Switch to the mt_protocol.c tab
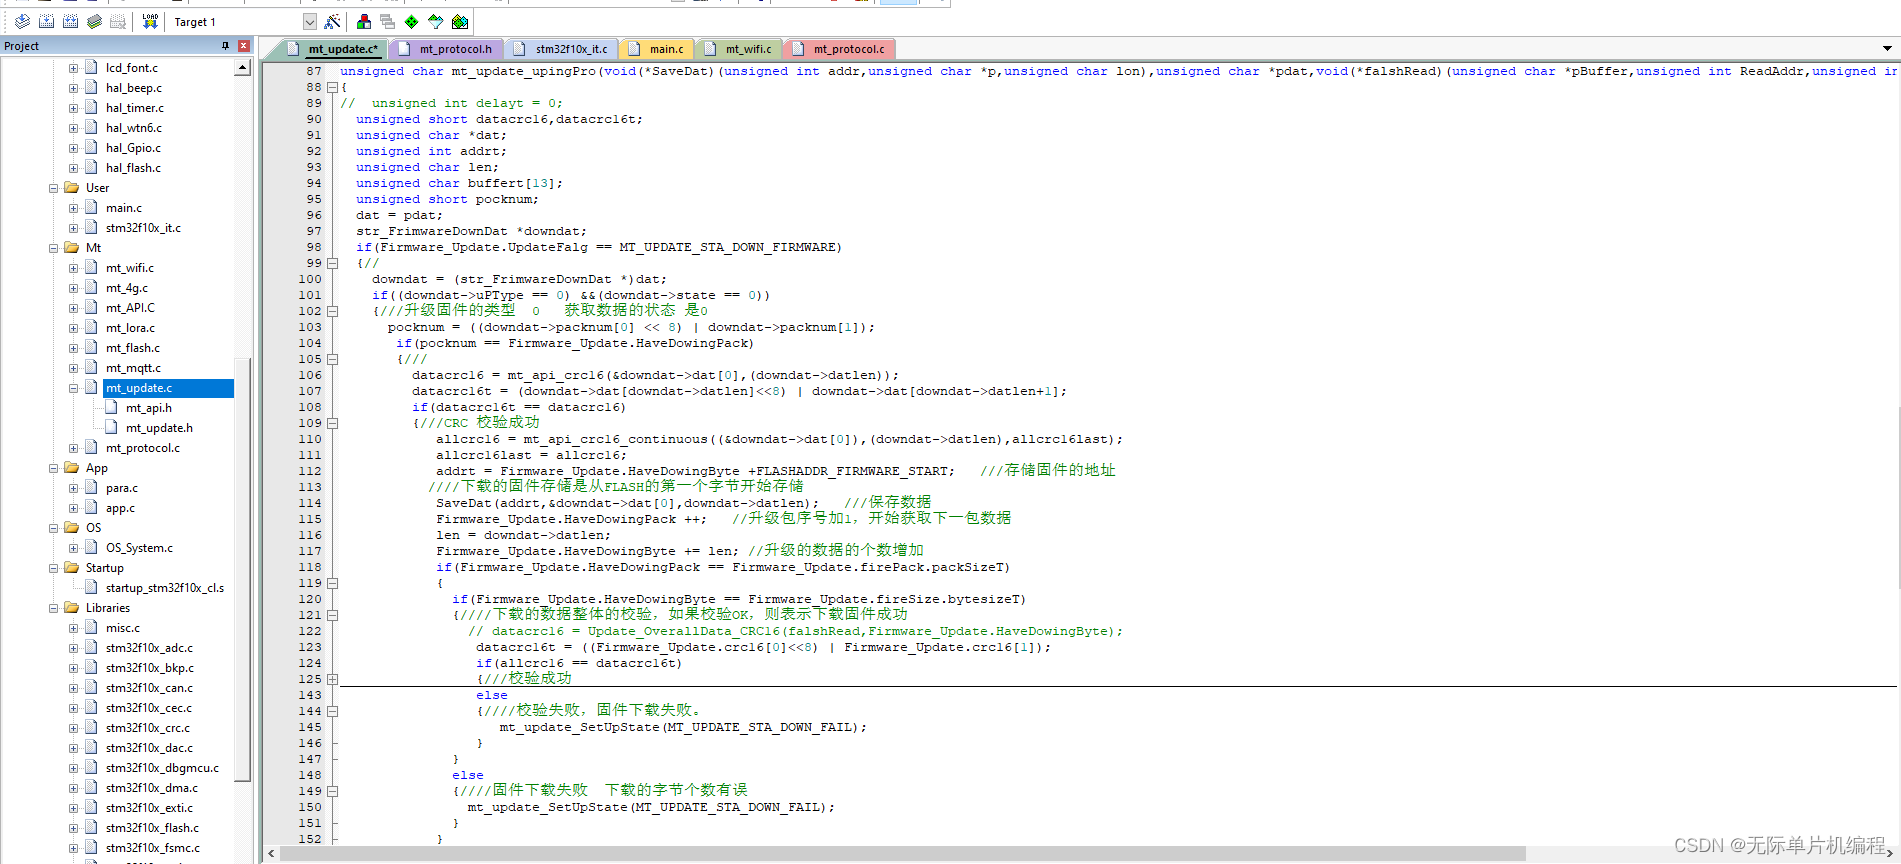Screen dimensions: 1901x864 click(x=839, y=49)
